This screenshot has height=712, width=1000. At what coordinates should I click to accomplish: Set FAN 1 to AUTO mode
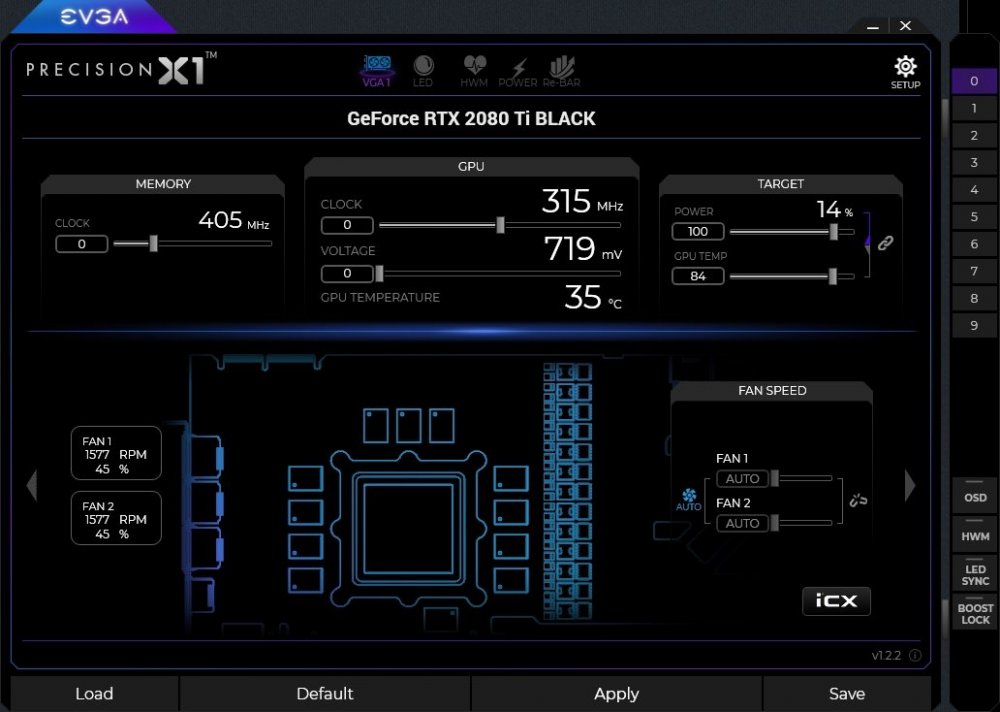(742, 478)
